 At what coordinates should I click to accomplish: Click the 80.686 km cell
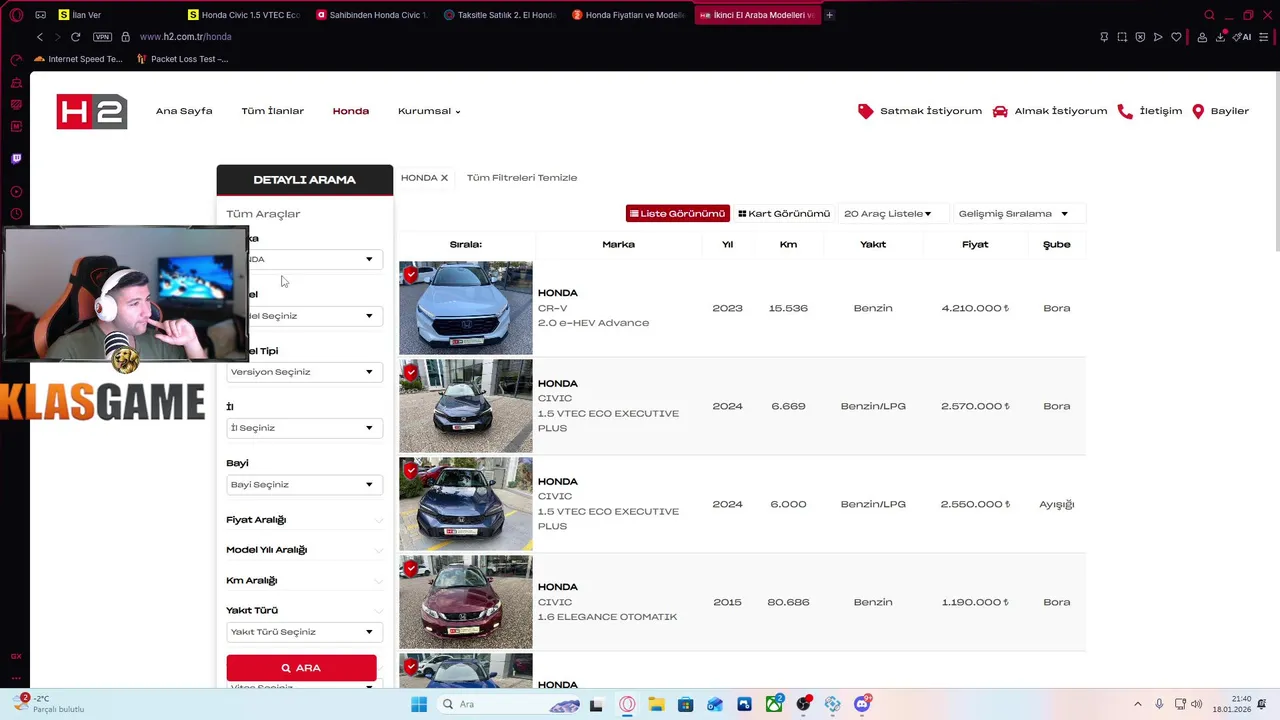click(788, 602)
